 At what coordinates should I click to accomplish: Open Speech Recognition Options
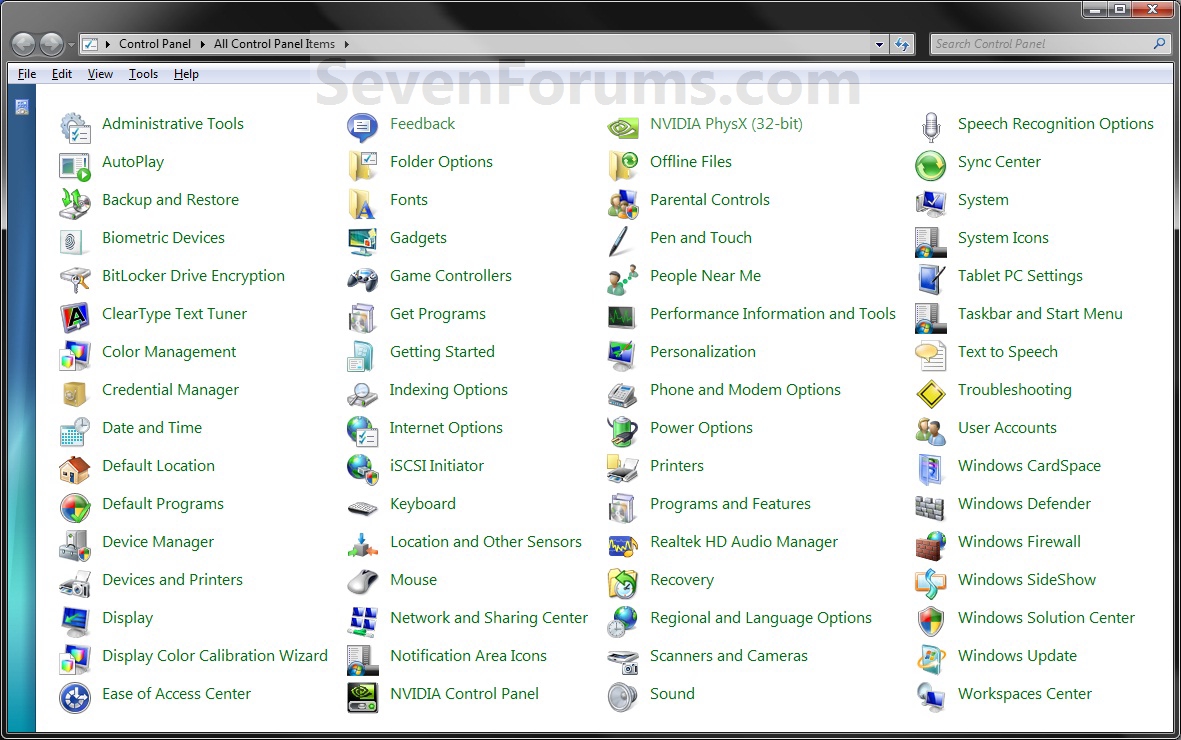[1055, 123]
